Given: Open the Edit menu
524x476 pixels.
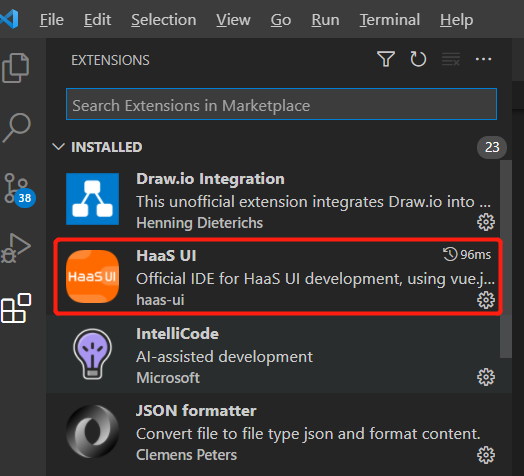Looking at the screenshot, I should click(97, 20).
